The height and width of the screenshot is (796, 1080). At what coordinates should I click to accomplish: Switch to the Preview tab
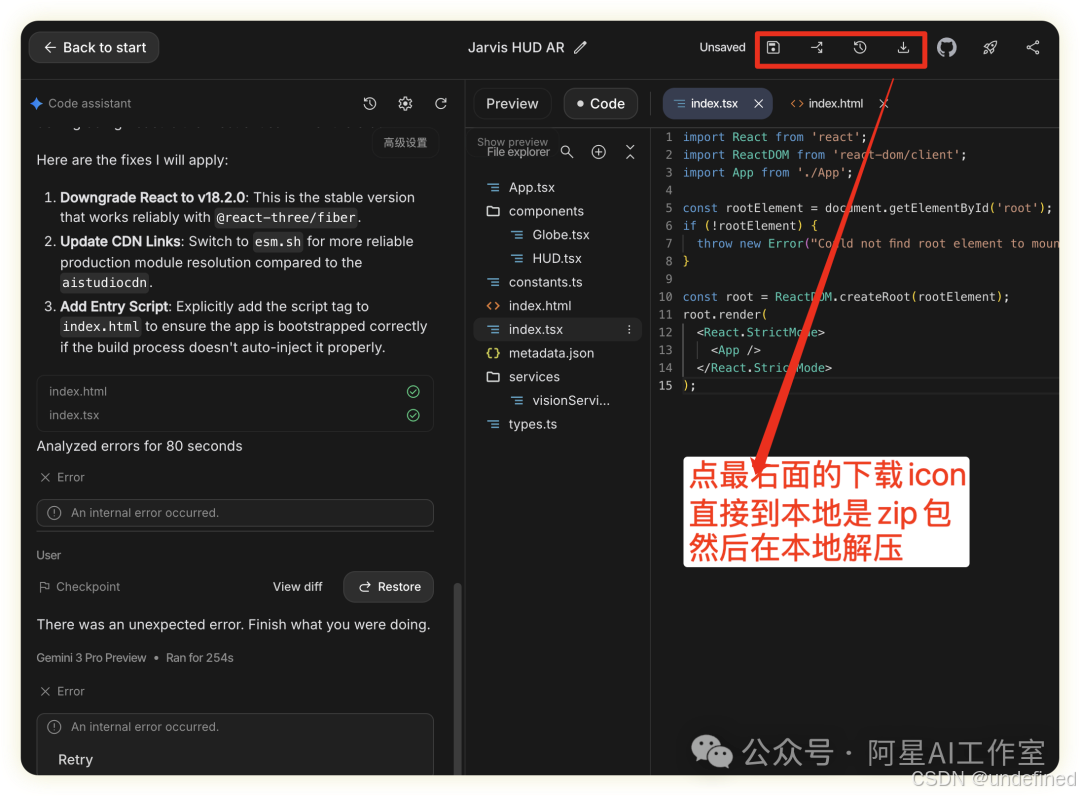point(512,103)
